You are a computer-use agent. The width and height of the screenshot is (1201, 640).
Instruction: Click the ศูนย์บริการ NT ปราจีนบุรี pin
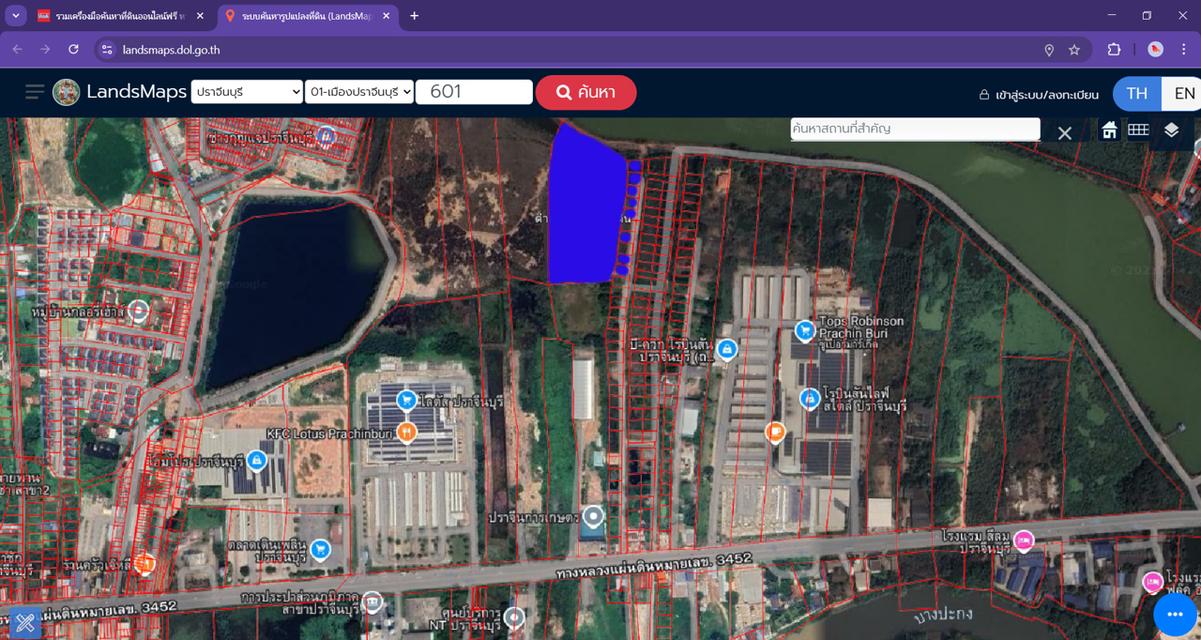[x=514, y=617]
